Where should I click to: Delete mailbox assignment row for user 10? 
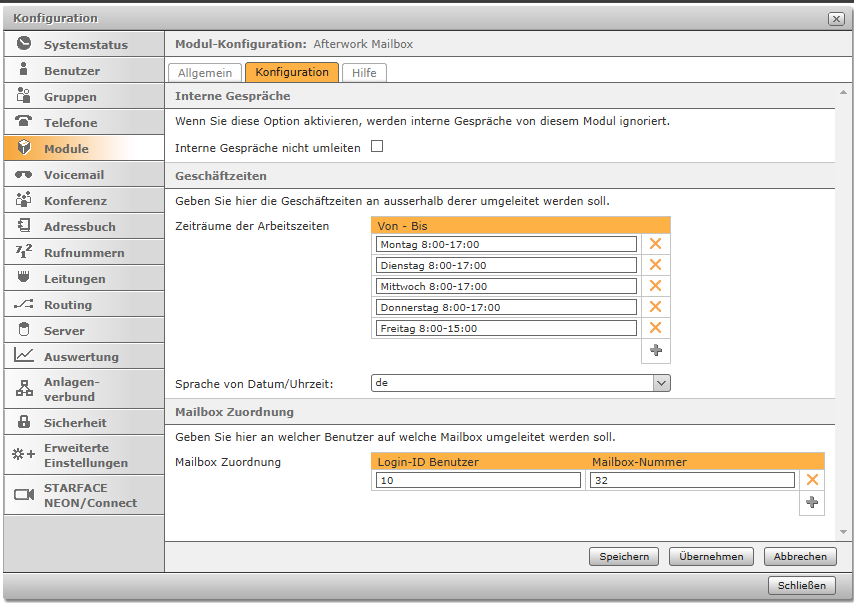click(x=812, y=480)
